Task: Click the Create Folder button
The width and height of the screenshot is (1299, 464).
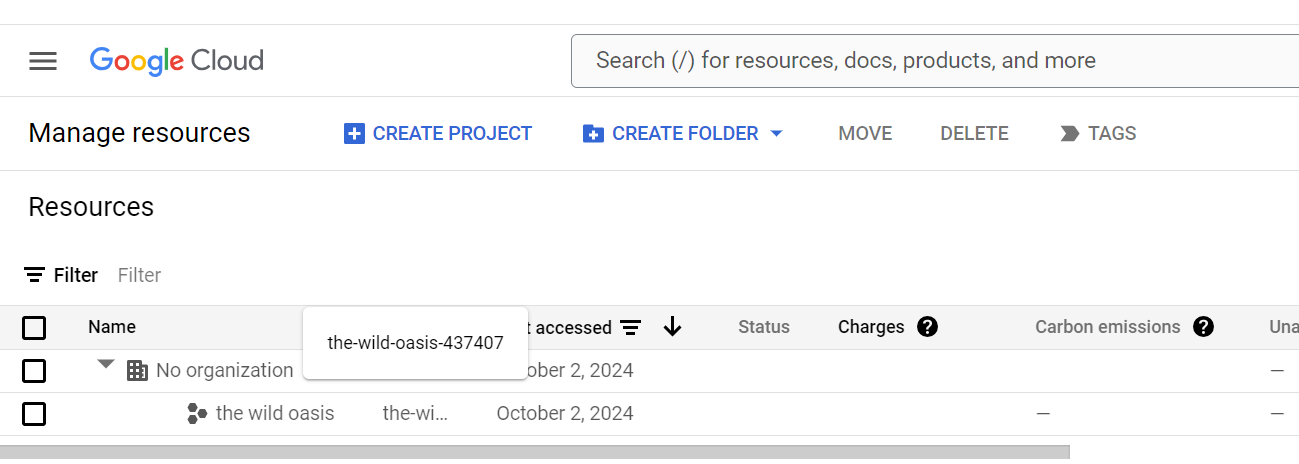Action: click(x=671, y=134)
